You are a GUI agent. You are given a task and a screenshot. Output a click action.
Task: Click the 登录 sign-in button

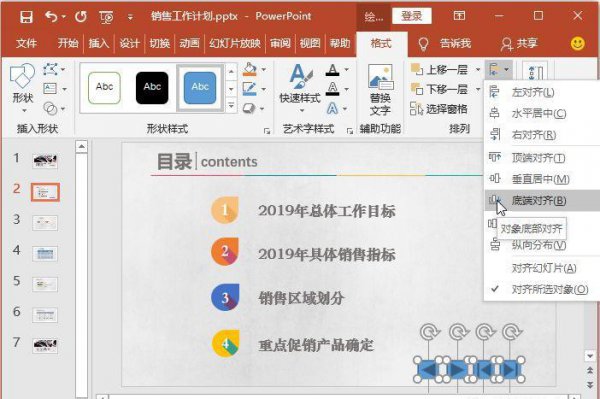[412, 16]
